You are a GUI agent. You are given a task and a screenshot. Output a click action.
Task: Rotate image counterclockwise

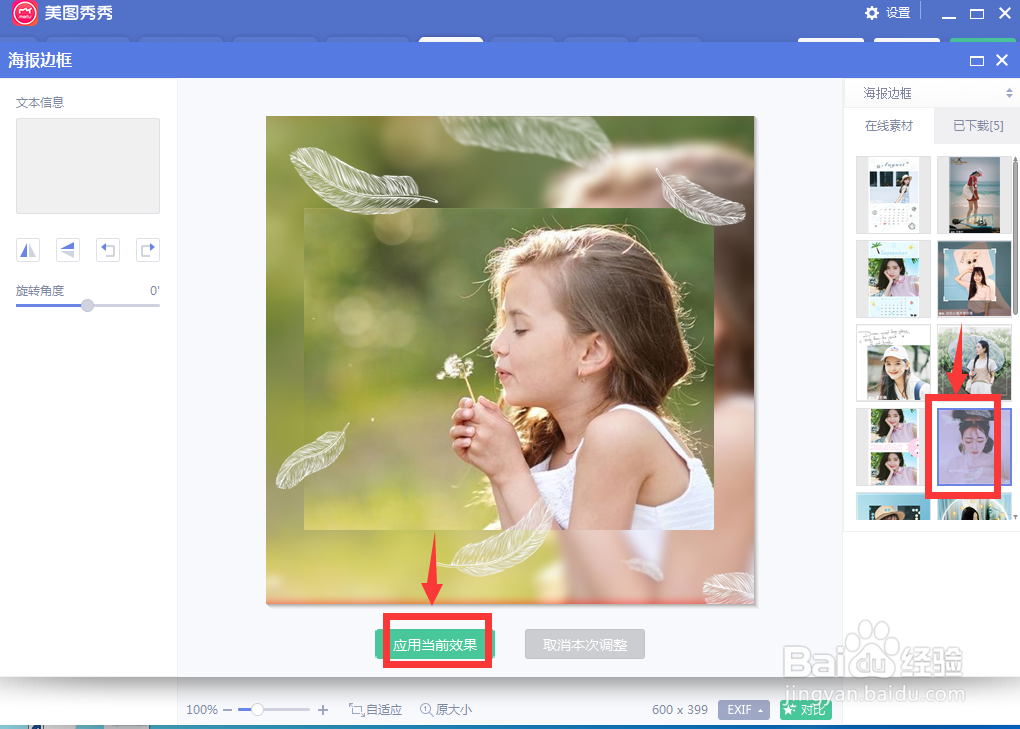(108, 250)
